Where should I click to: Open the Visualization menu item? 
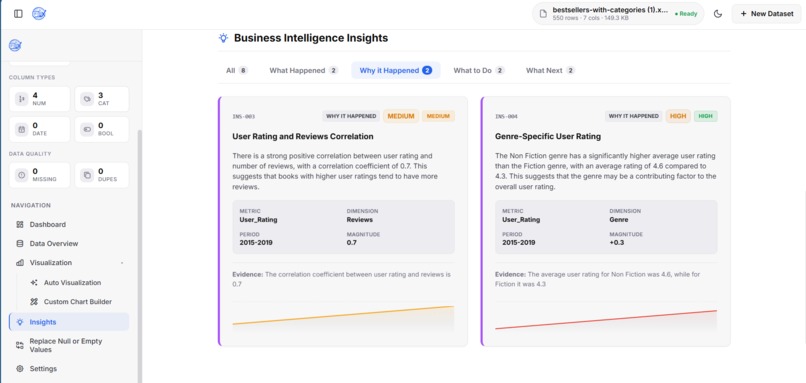pos(69,263)
